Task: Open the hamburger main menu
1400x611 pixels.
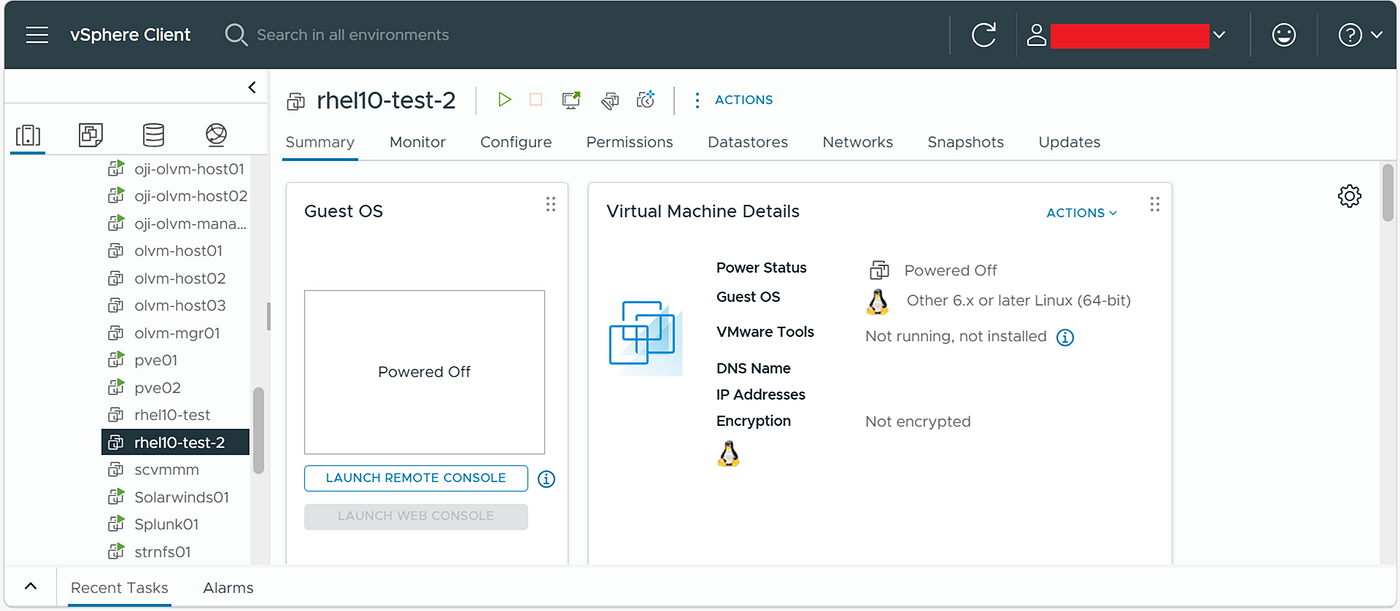Action: [37, 35]
